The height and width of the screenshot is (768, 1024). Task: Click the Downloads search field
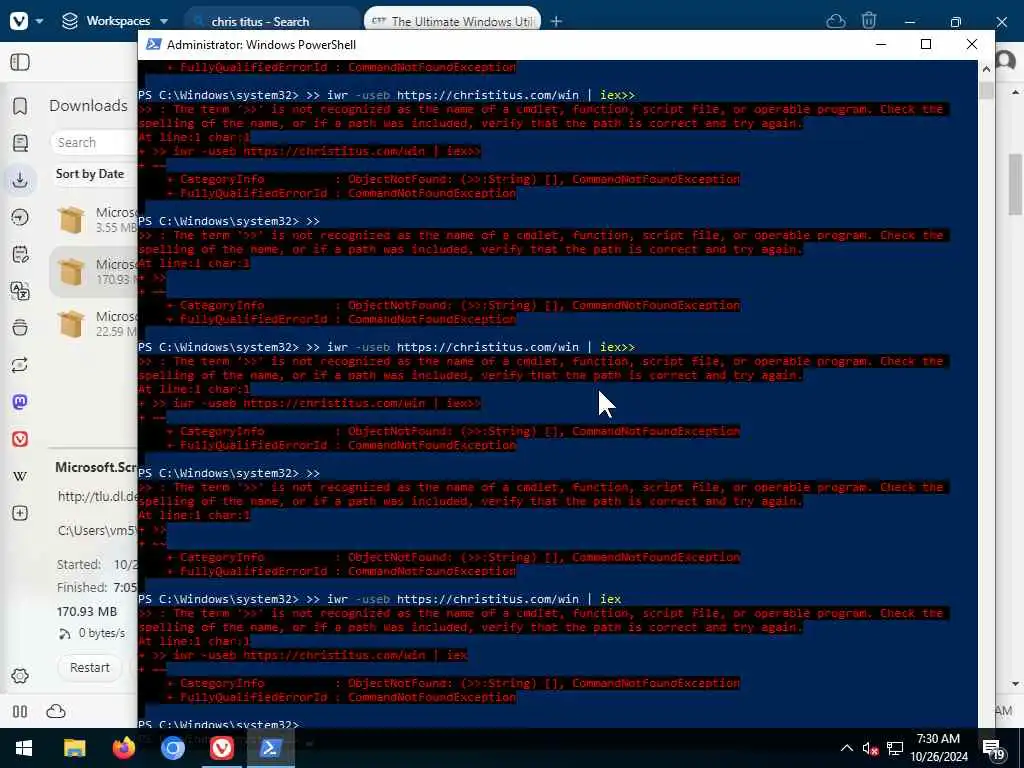tap(95, 142)
